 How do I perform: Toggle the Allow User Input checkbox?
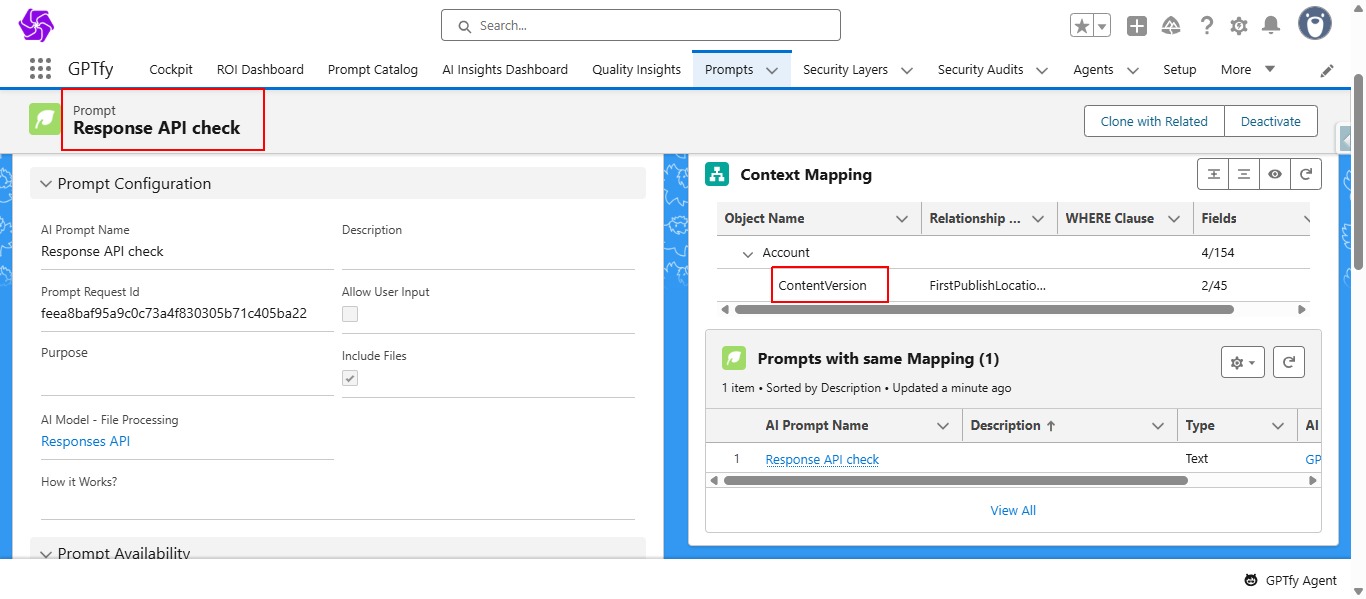[x=350, y=314]
